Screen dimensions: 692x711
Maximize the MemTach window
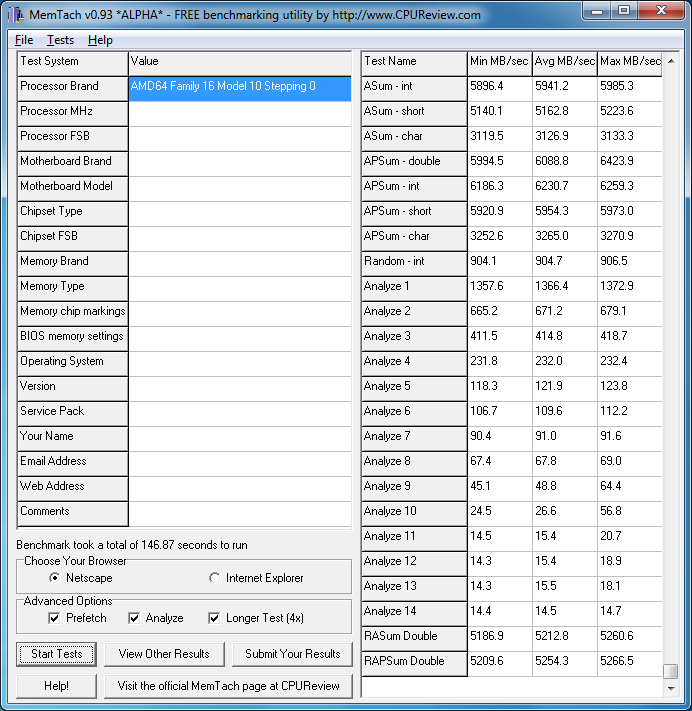[x=624, y=10]
